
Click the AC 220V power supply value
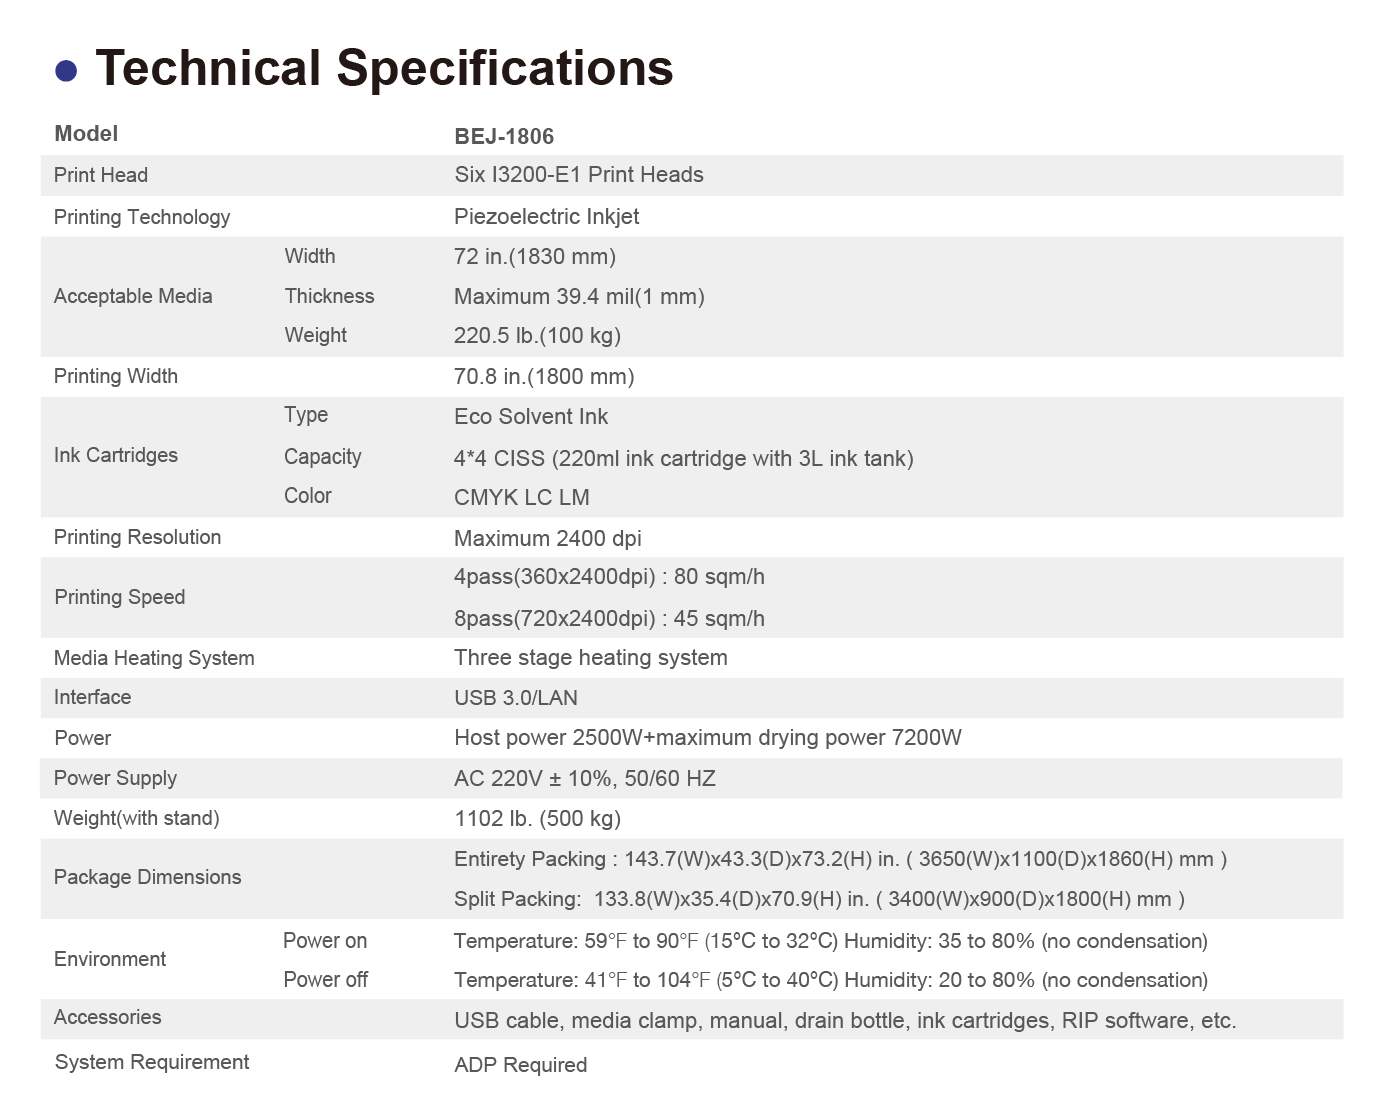pos(585,779)
